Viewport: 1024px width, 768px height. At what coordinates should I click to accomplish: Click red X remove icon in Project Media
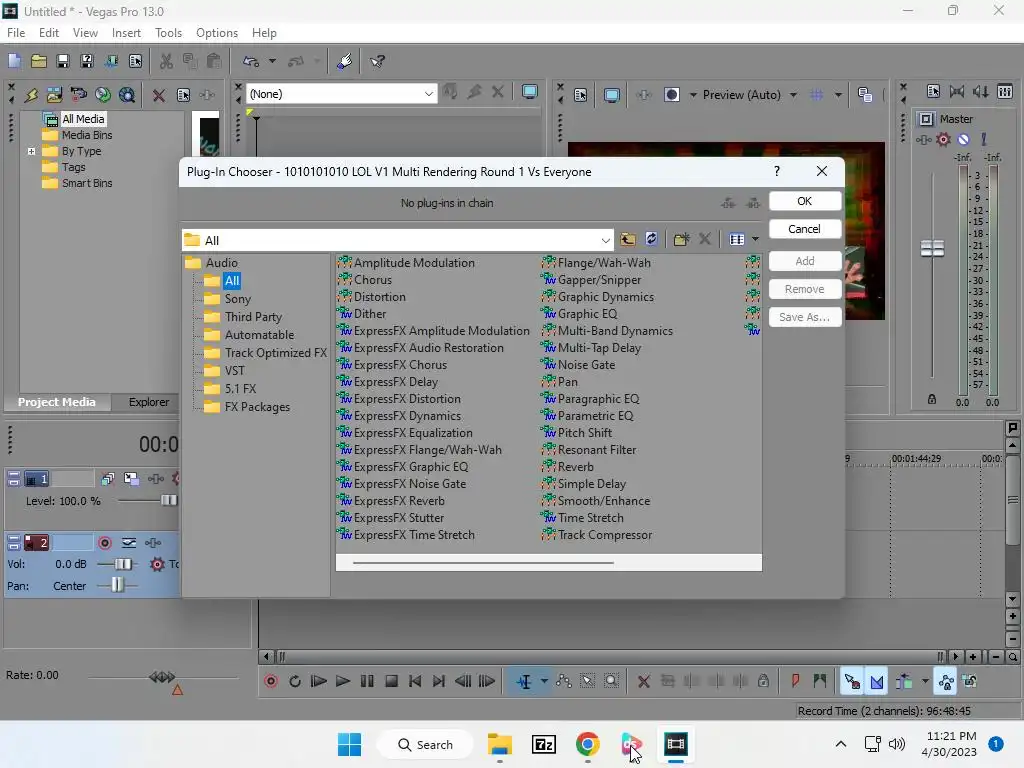[159, 95]
